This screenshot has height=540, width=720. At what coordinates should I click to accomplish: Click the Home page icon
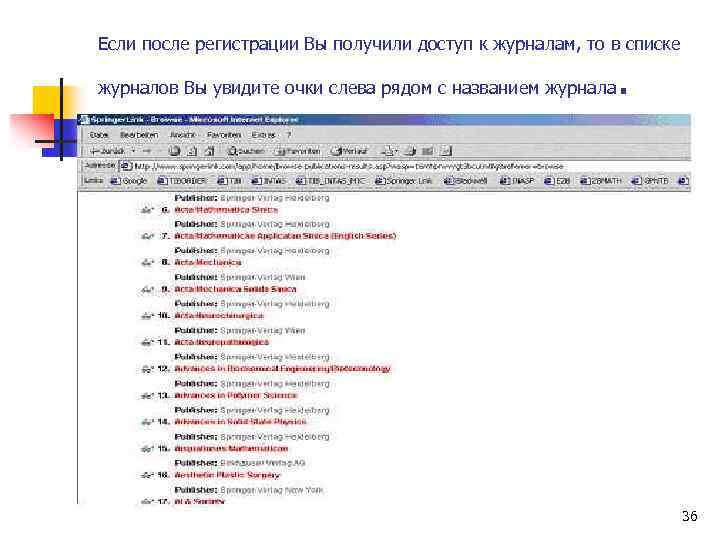[210, 151]
